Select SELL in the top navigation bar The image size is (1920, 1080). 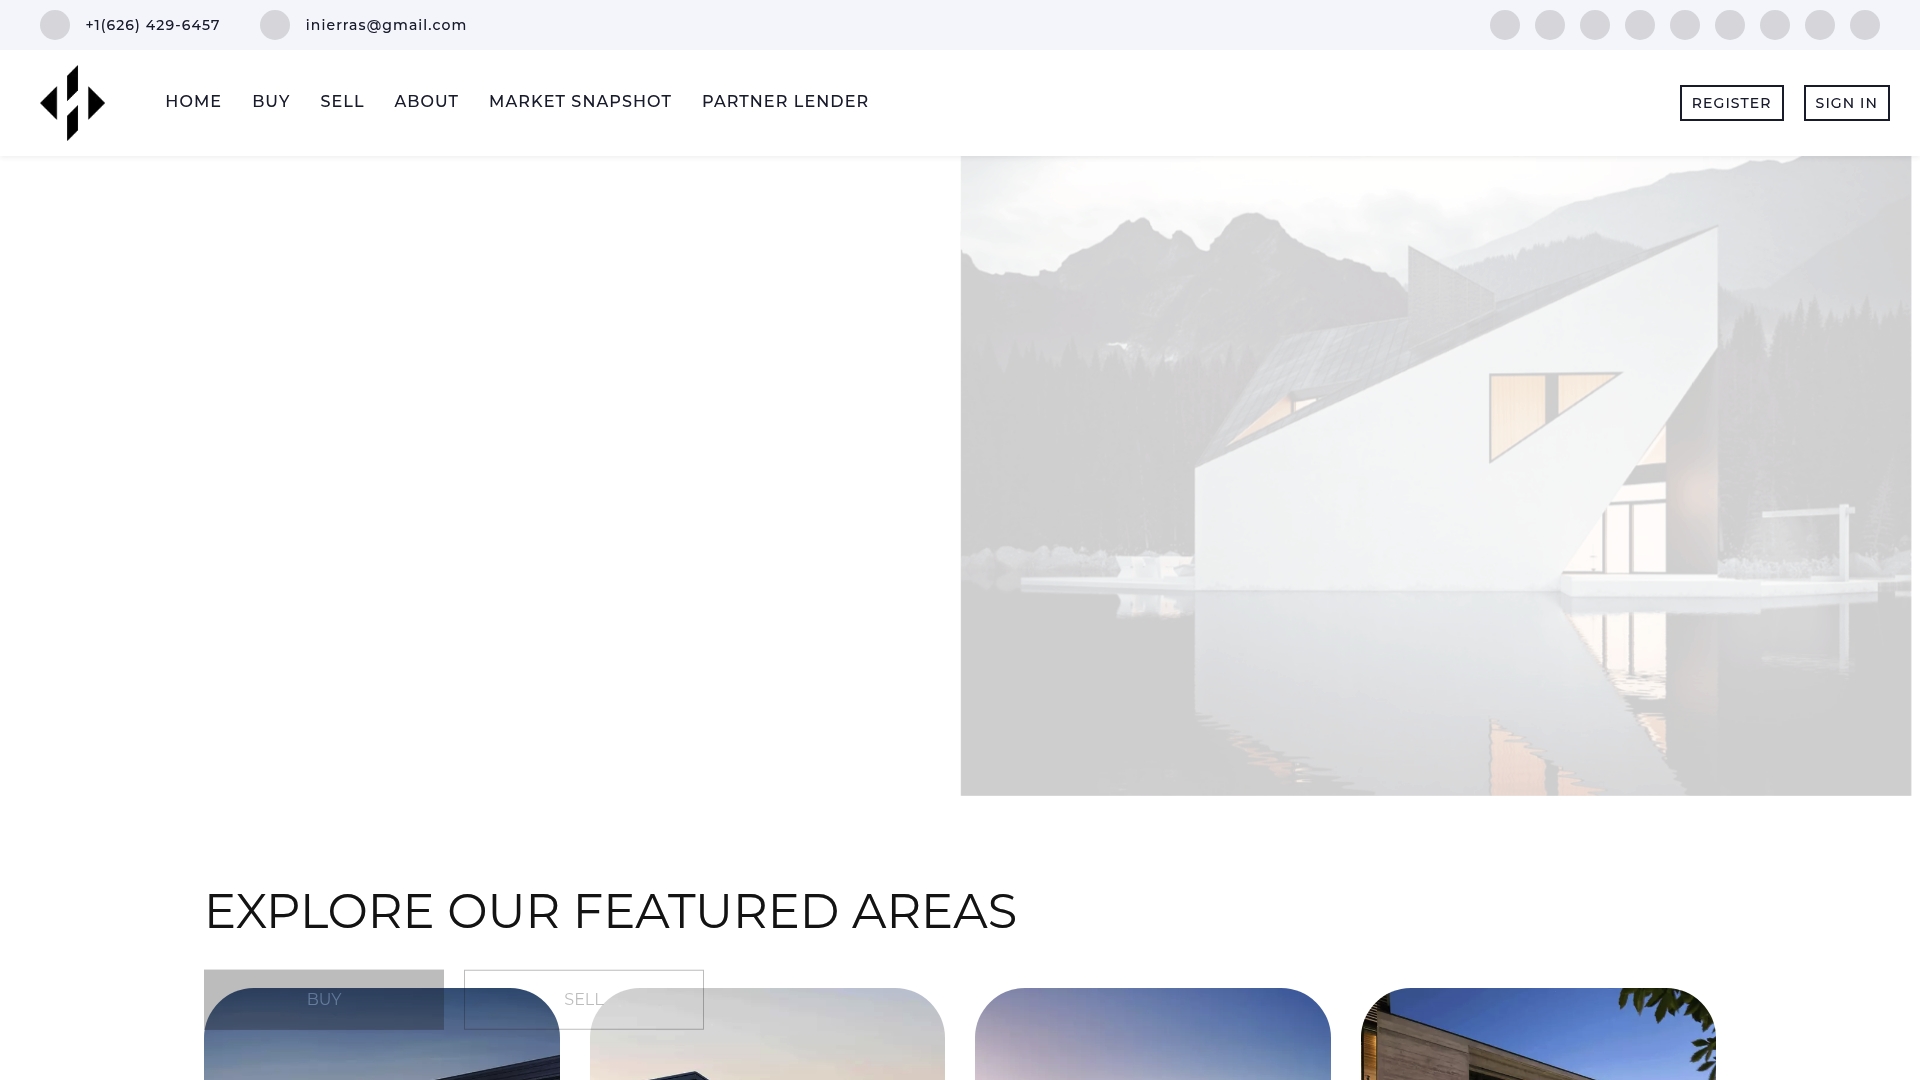pyautogui.click(x=342, y=102)
